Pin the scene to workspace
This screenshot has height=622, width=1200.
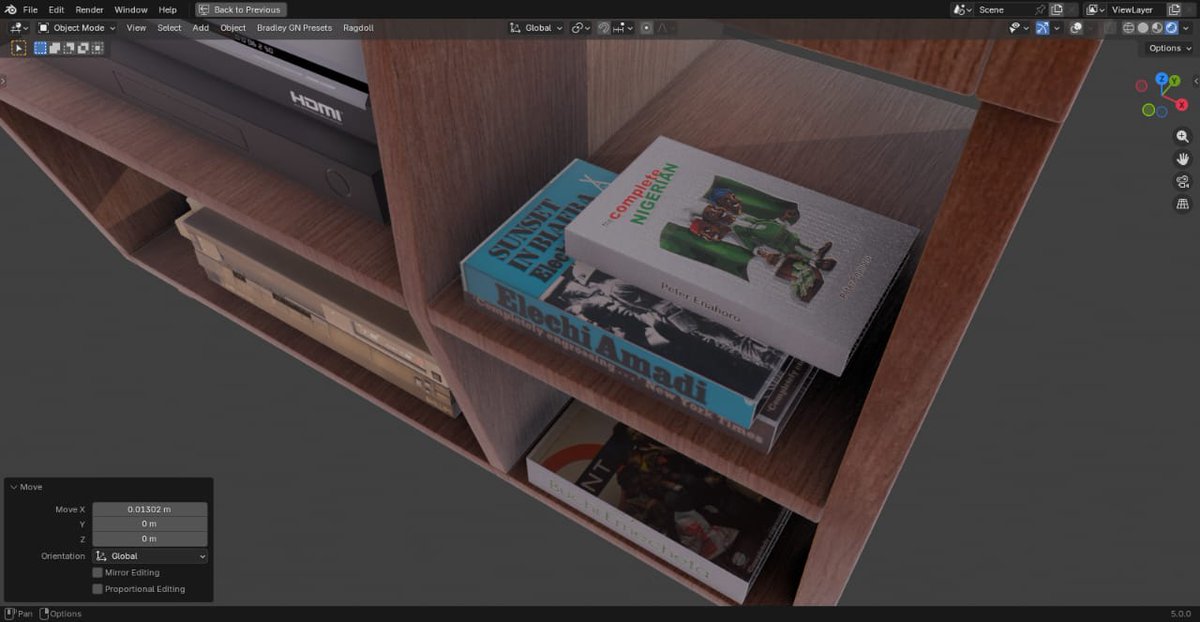1040,9
